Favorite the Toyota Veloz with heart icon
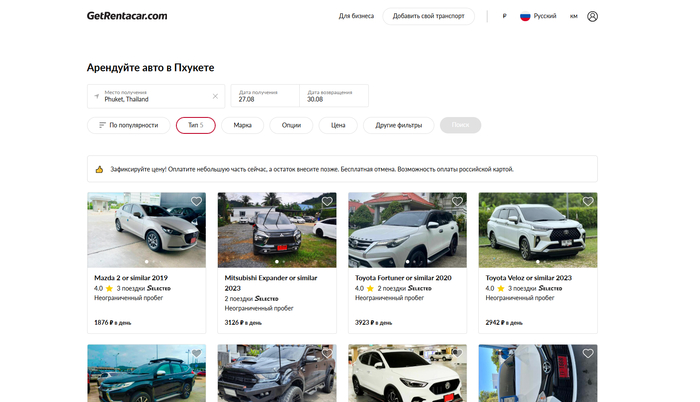The image size is (700, 402). [588, 201]
